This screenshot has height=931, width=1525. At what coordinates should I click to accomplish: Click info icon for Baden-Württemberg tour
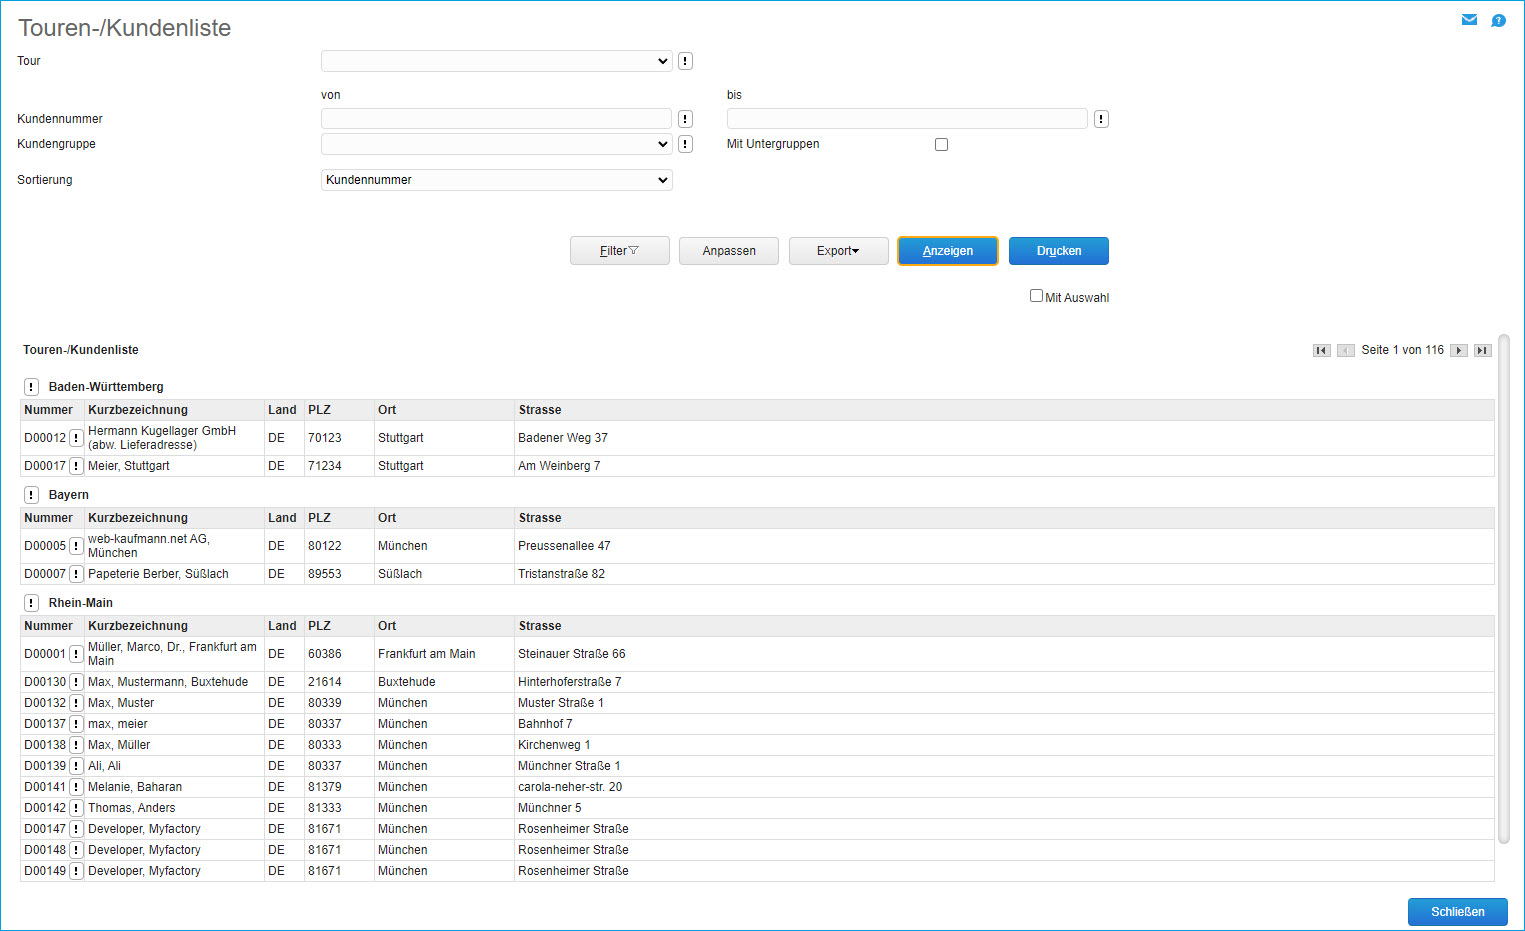pyautogui.click(x=31, y=387)
